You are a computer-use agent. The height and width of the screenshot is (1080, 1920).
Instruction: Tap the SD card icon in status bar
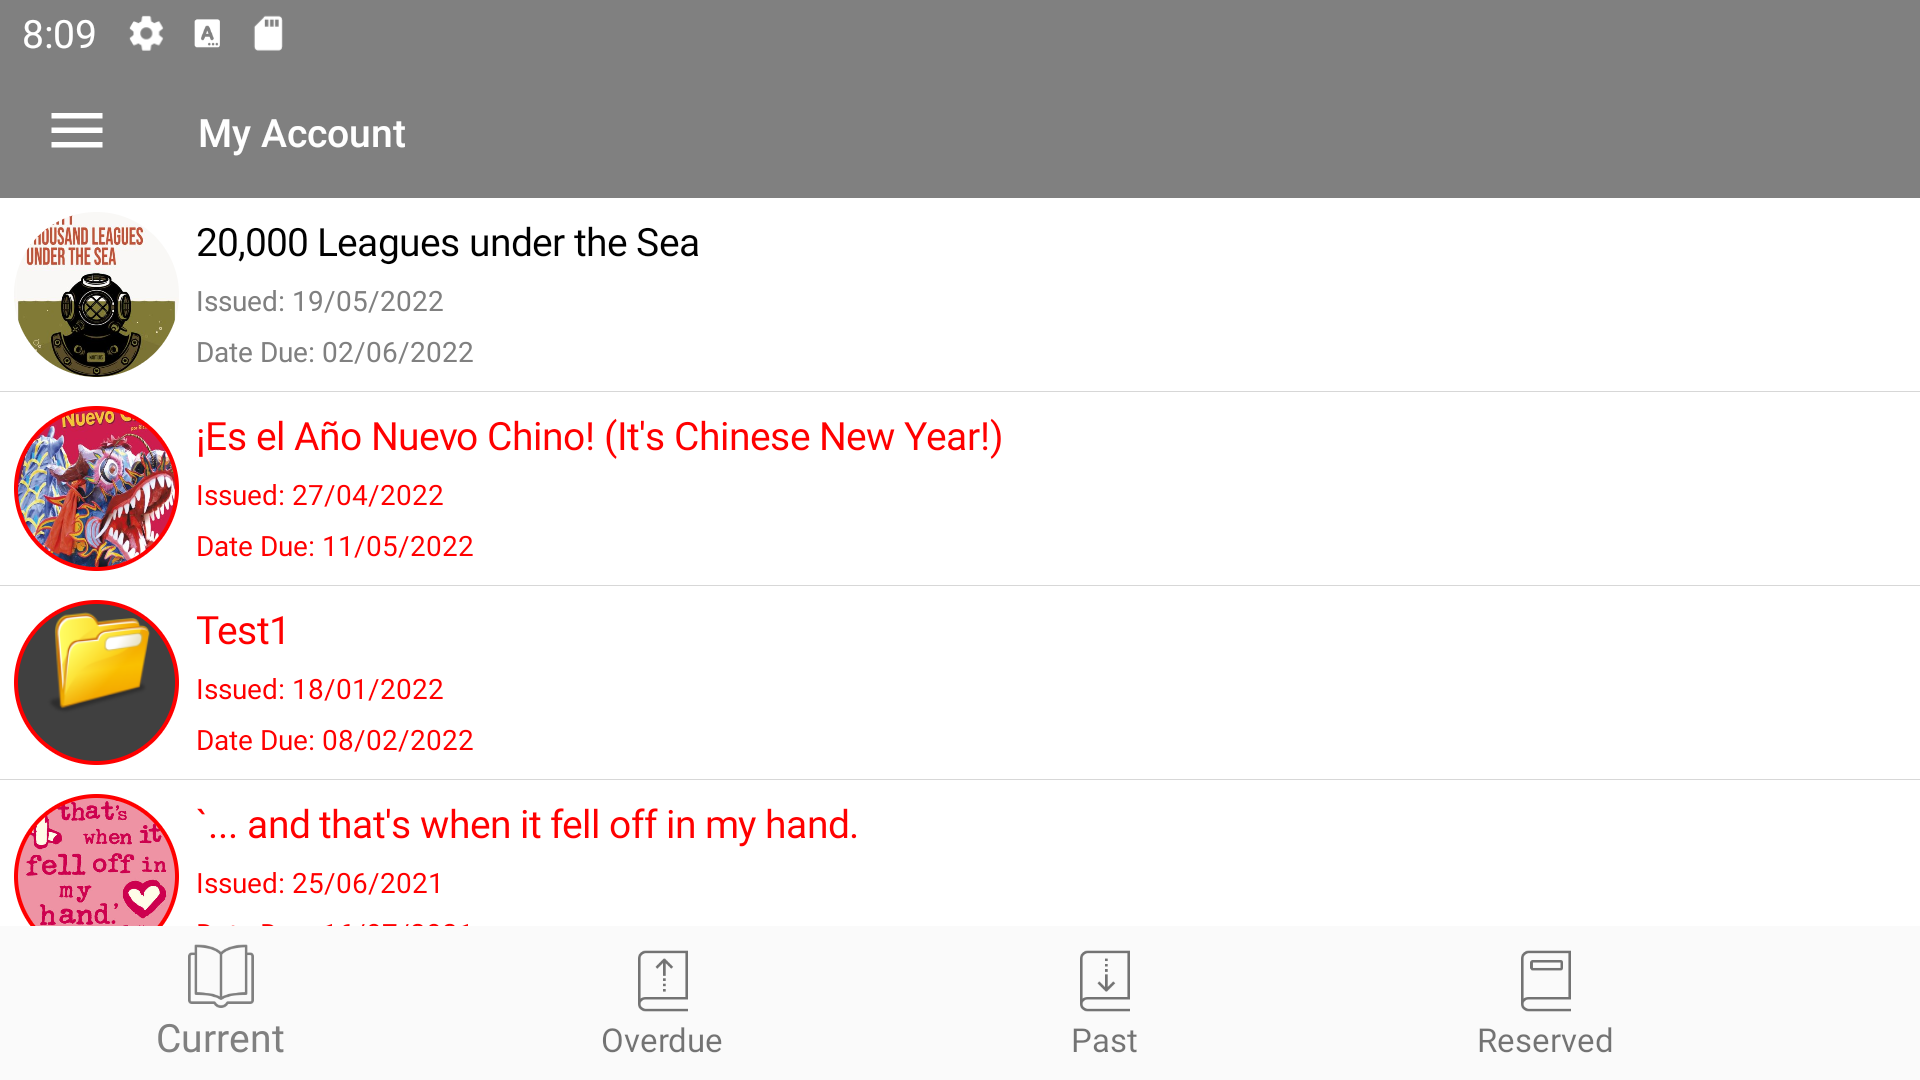pos(267,33)
